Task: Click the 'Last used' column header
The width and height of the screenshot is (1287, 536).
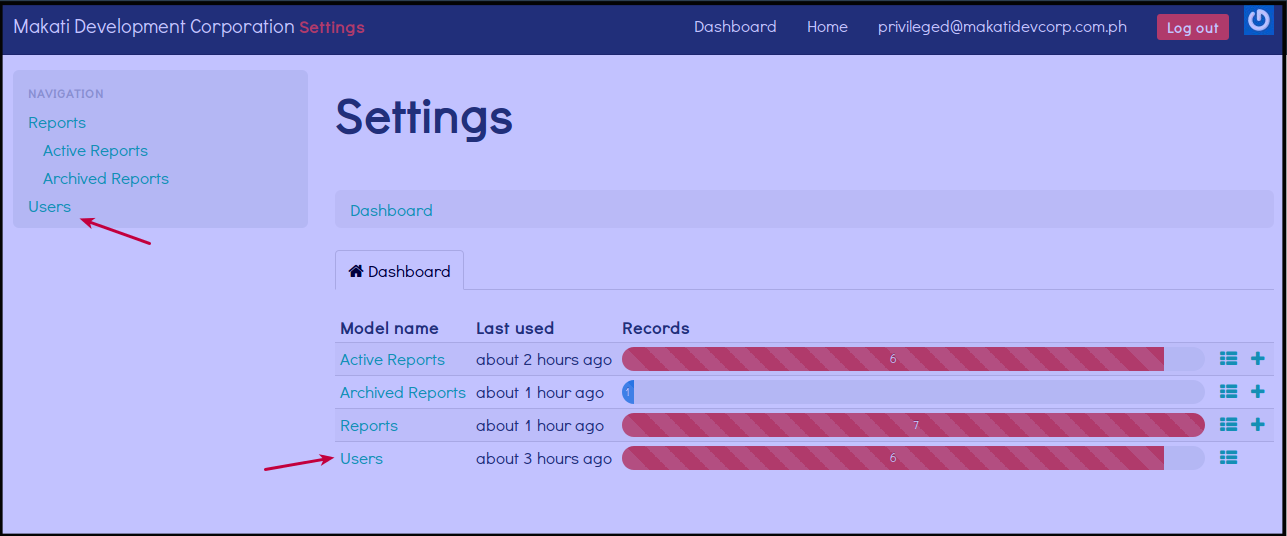Action: [515, 328]
